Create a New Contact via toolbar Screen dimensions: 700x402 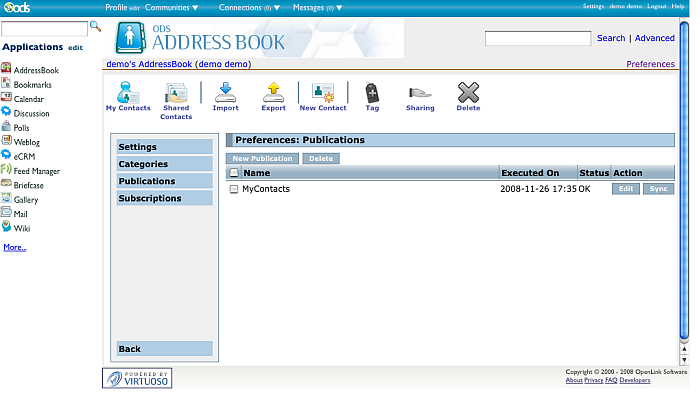point(322,94)
